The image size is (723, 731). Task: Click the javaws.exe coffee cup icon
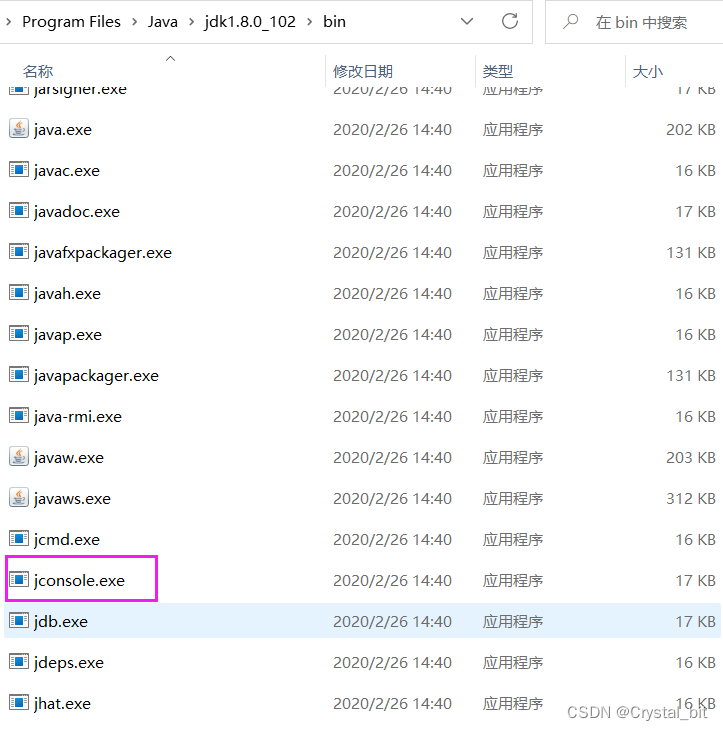(19, 498)
